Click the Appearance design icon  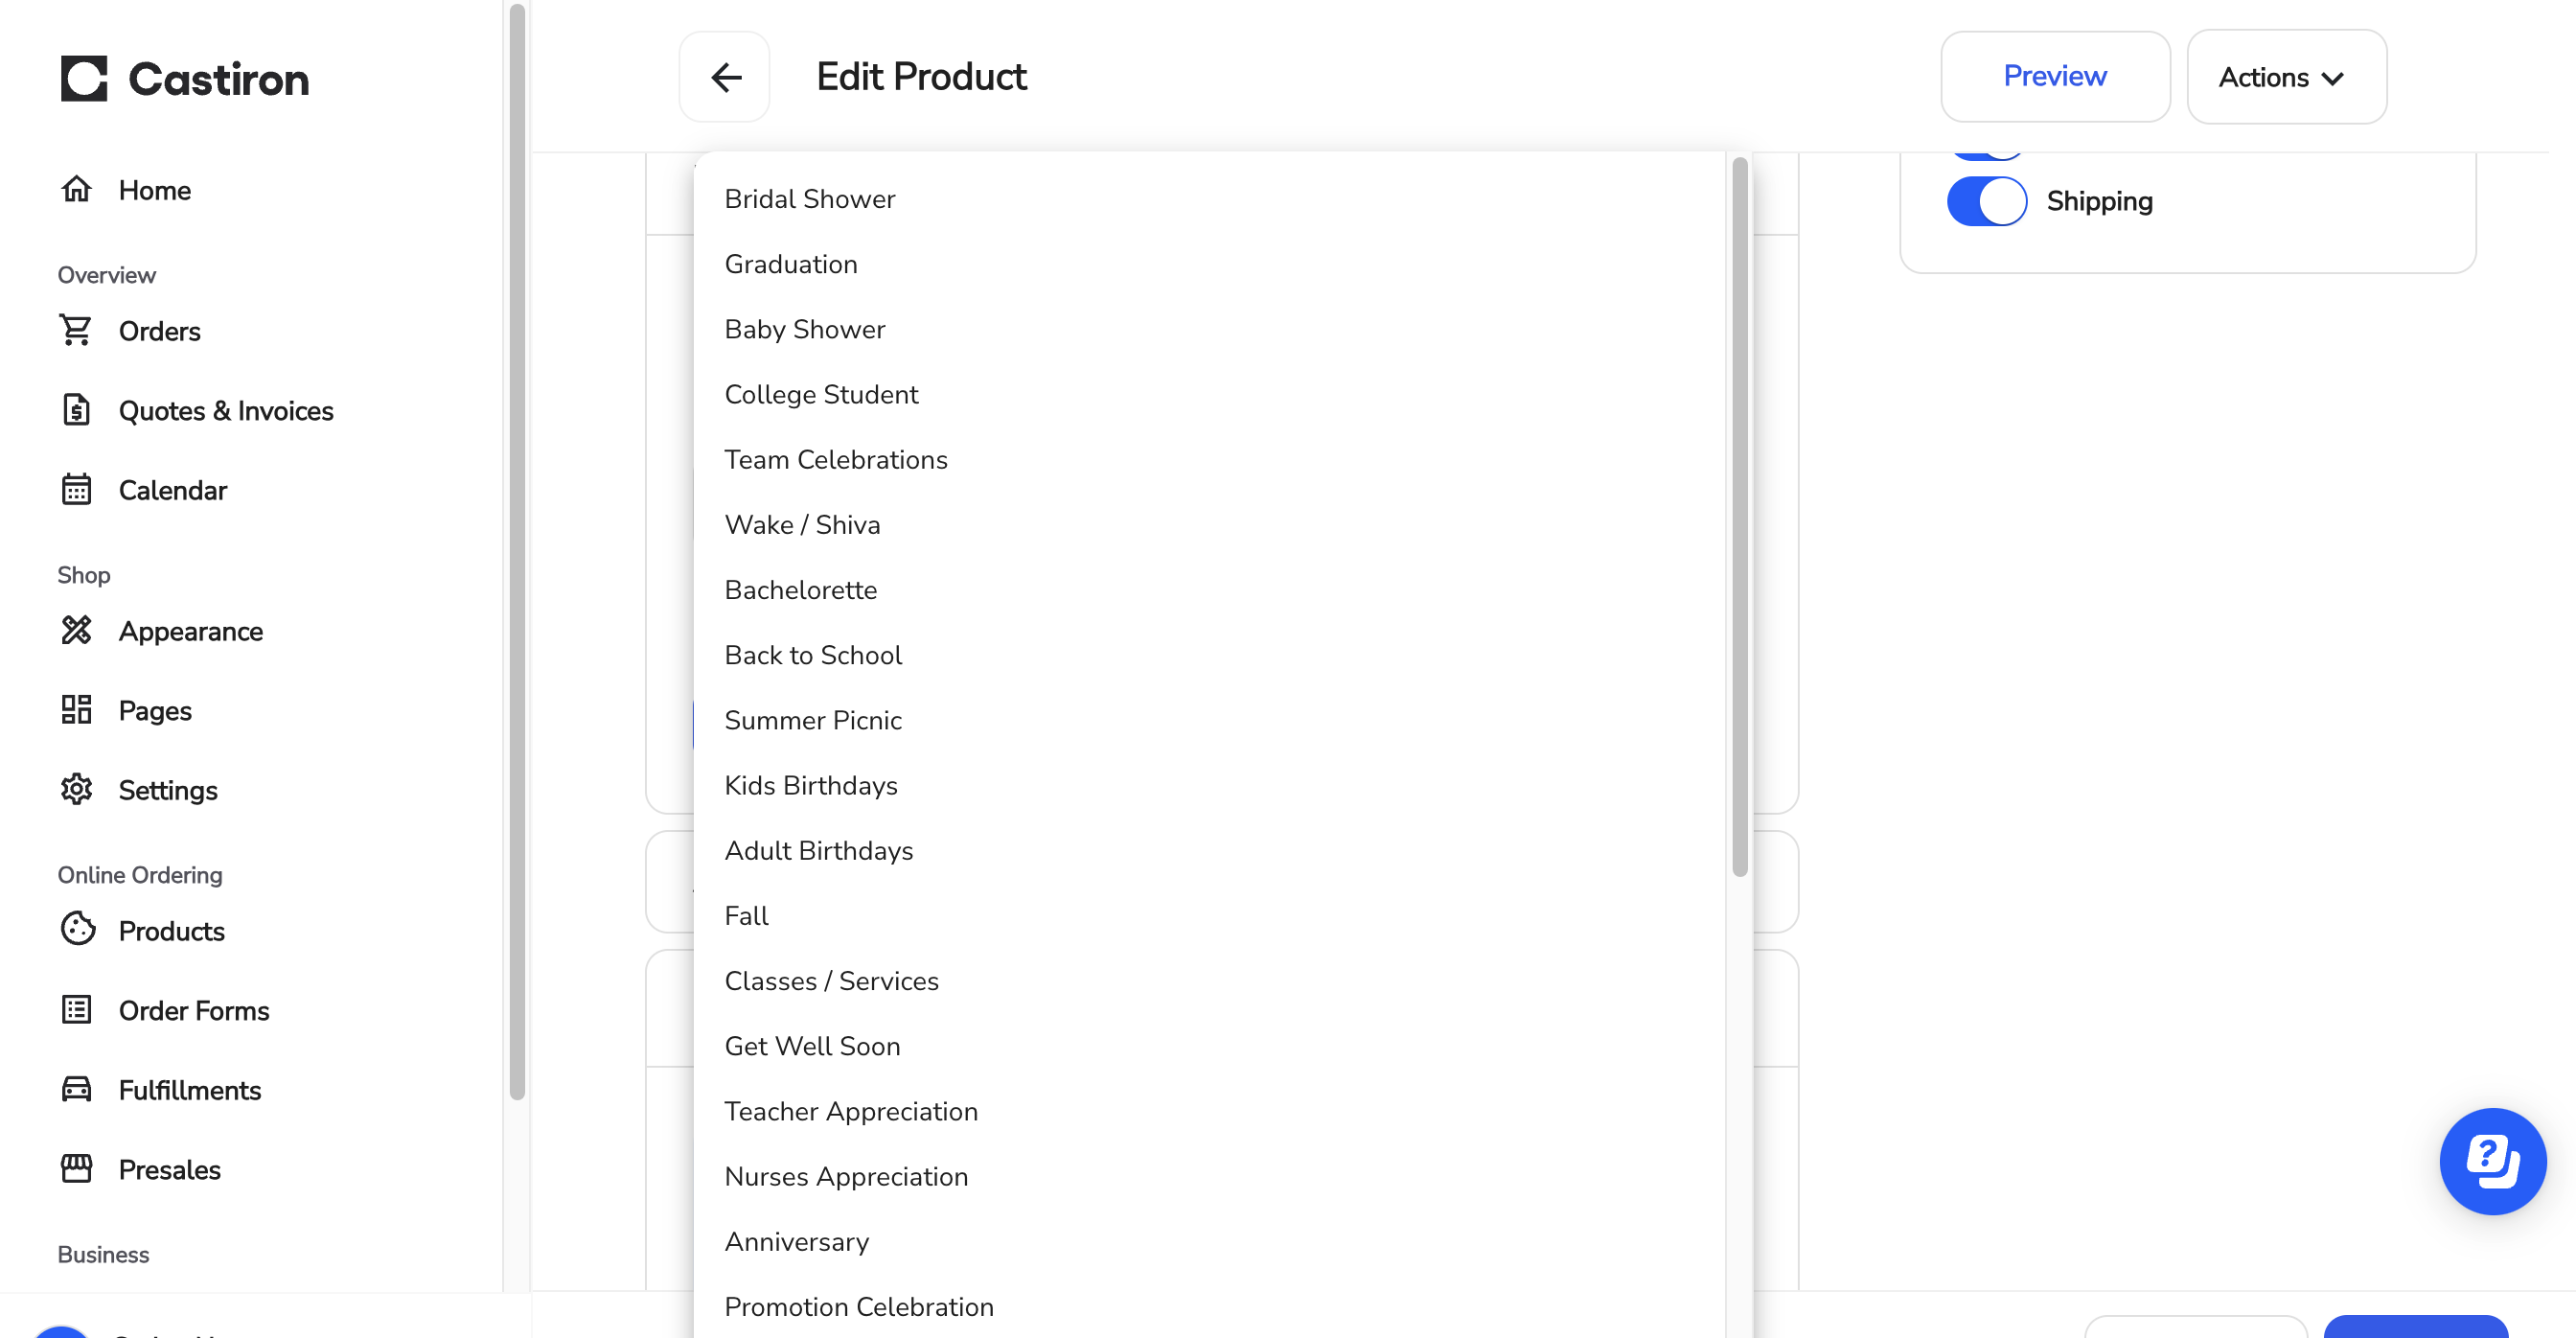(76, 631)
